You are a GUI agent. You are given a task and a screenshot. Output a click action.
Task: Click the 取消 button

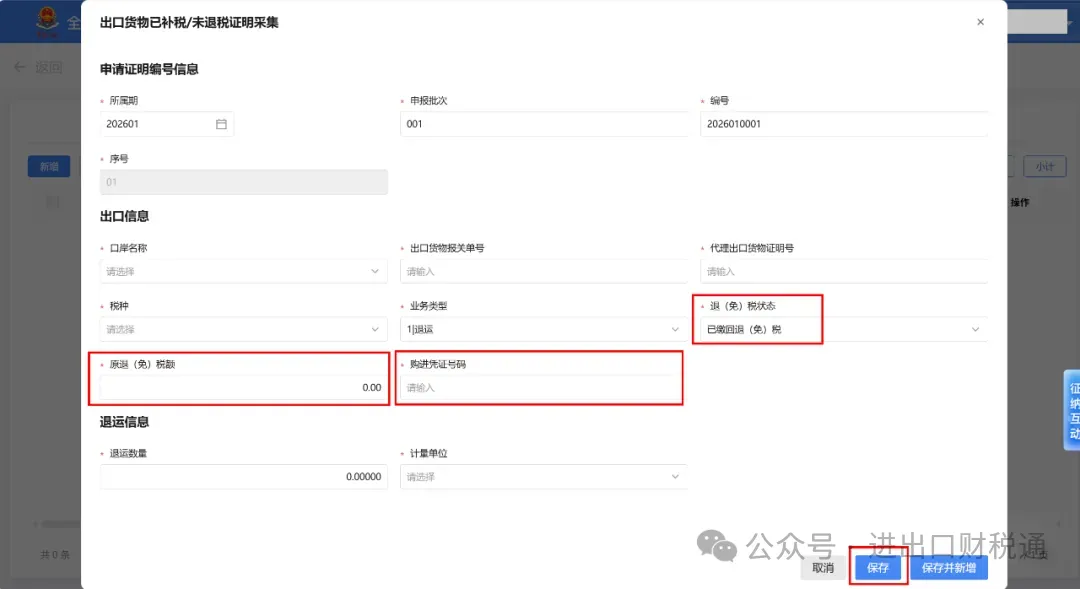coord(822,568)
